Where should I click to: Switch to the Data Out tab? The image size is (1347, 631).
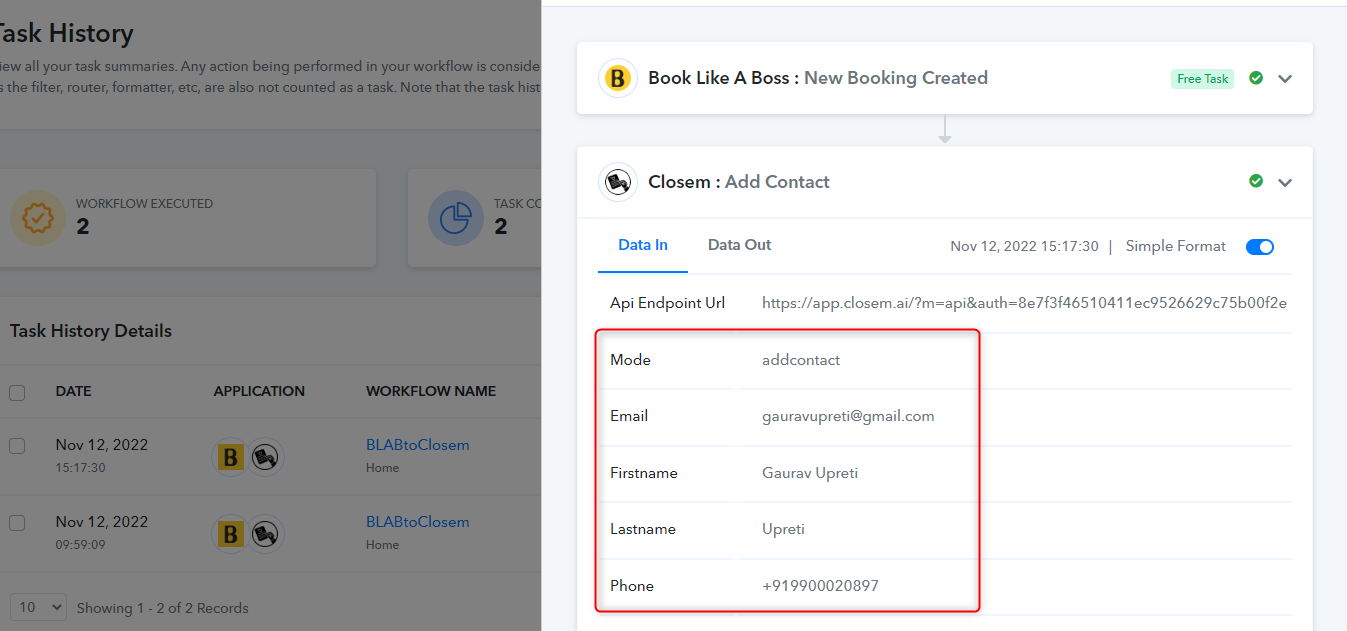[x=739, y=245]
